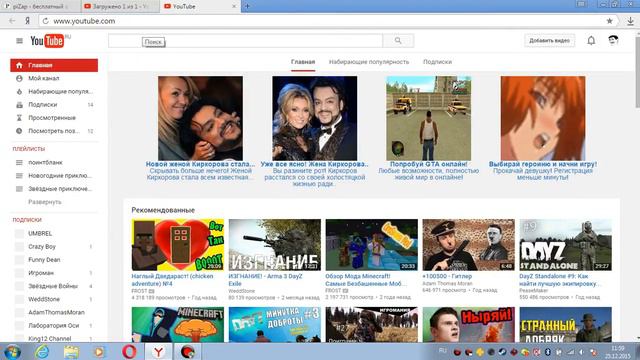Open Лаборатория Оси subscription channel
This screenshot has height=360, width=640.
coord(54,326)
